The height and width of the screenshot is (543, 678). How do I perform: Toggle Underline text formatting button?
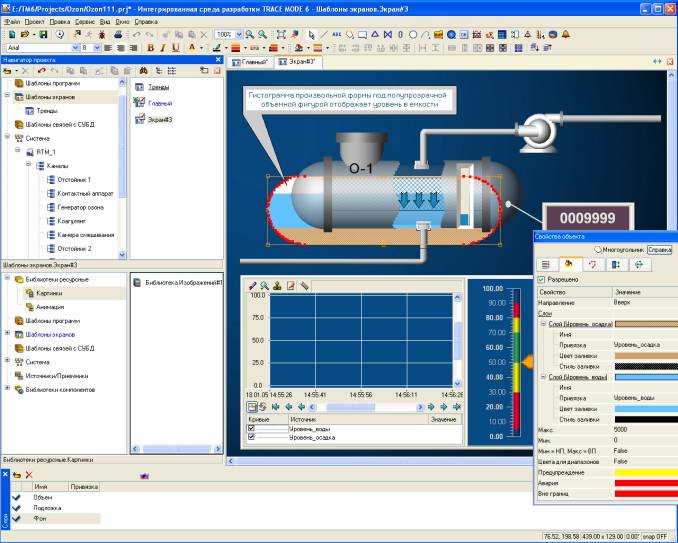(177, 47)
